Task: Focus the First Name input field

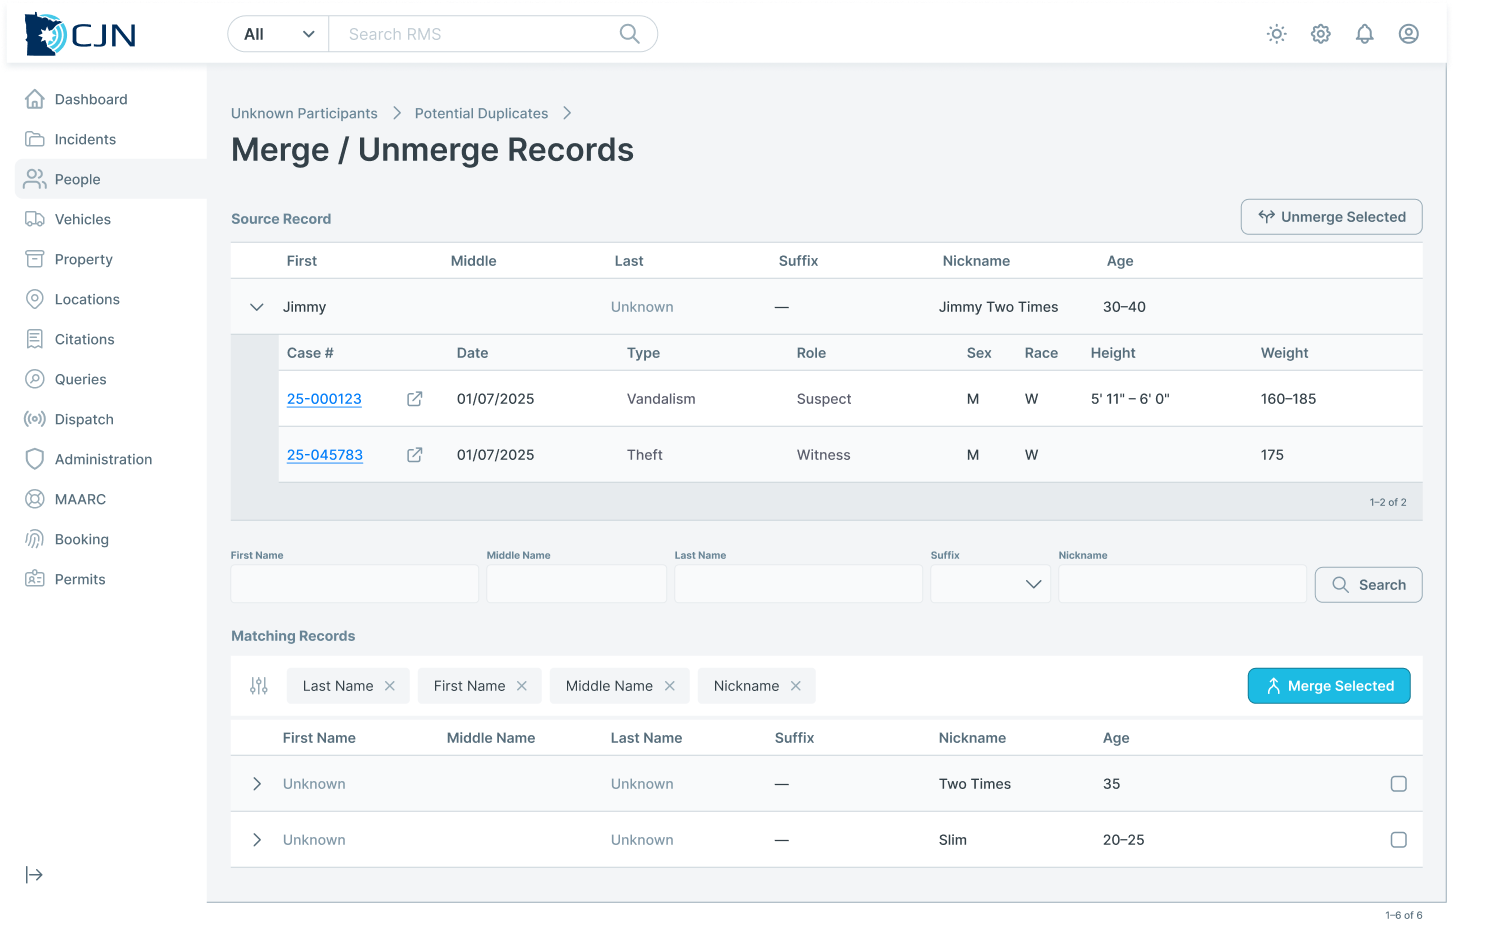Action: pyautogui.click(x=355, y=584)
